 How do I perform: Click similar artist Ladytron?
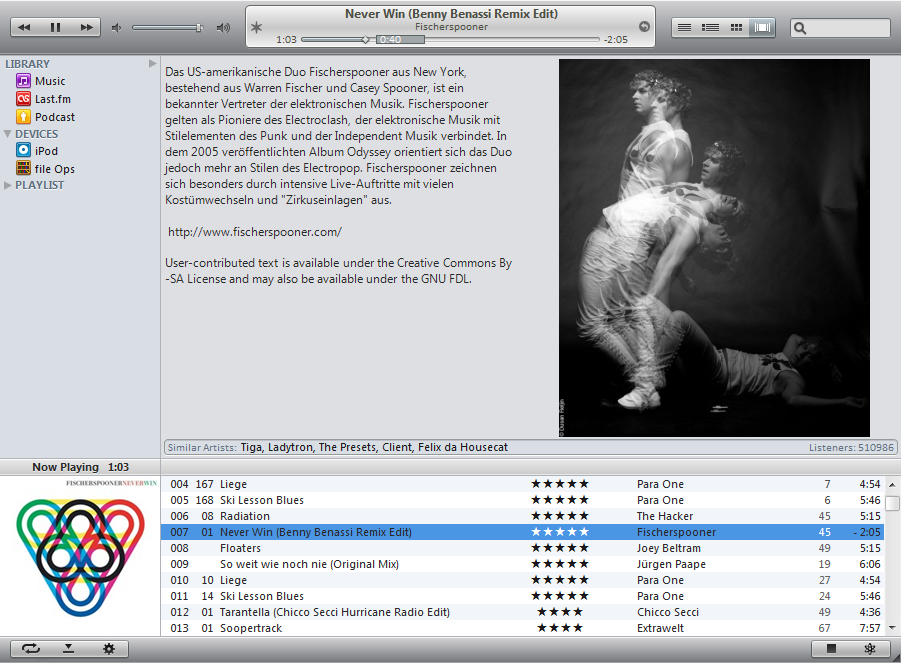pos(290,447)
